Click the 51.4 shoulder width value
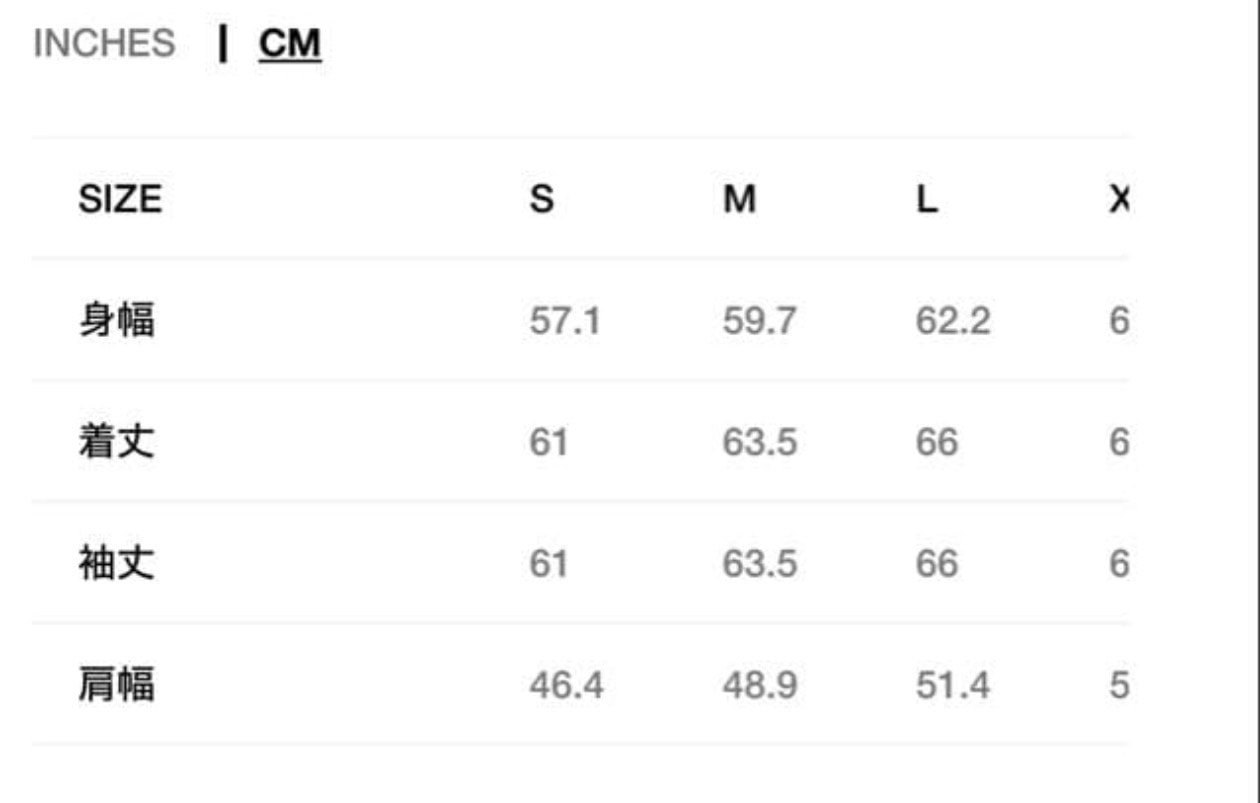Screen dimensions: 1260x803 953,686
